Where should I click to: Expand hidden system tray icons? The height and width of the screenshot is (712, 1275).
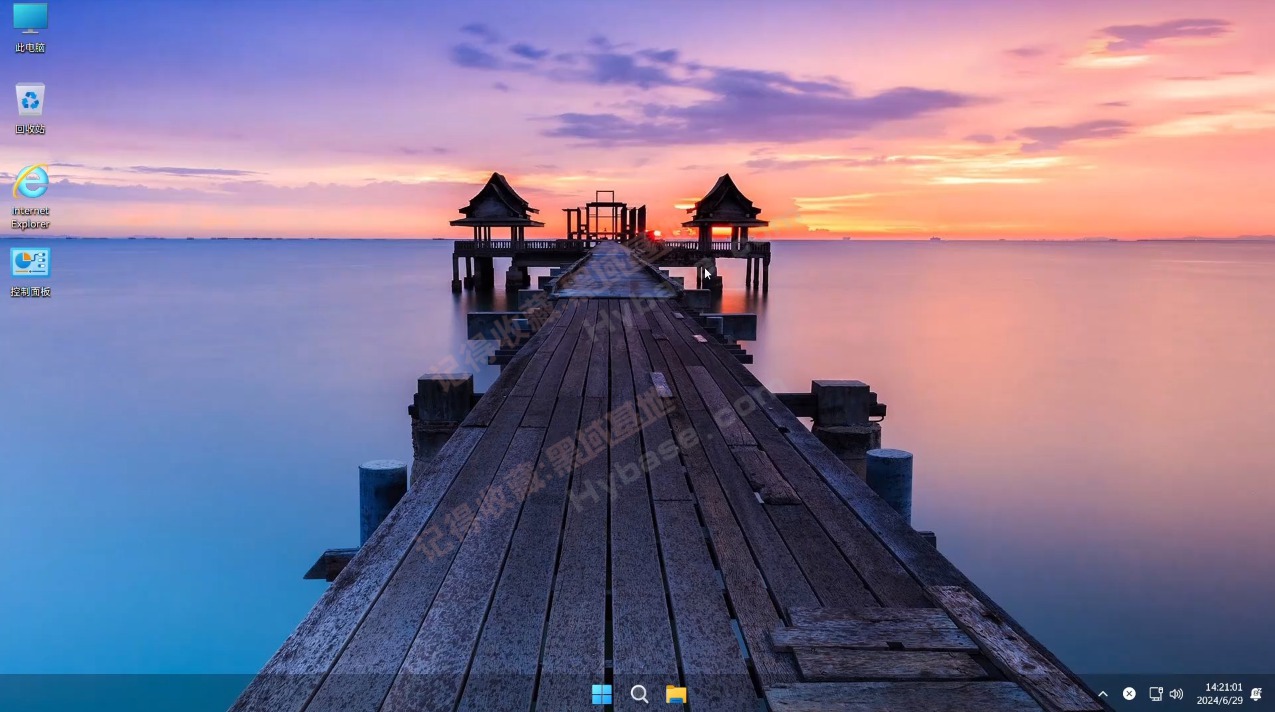click(x=1103, y=694)
